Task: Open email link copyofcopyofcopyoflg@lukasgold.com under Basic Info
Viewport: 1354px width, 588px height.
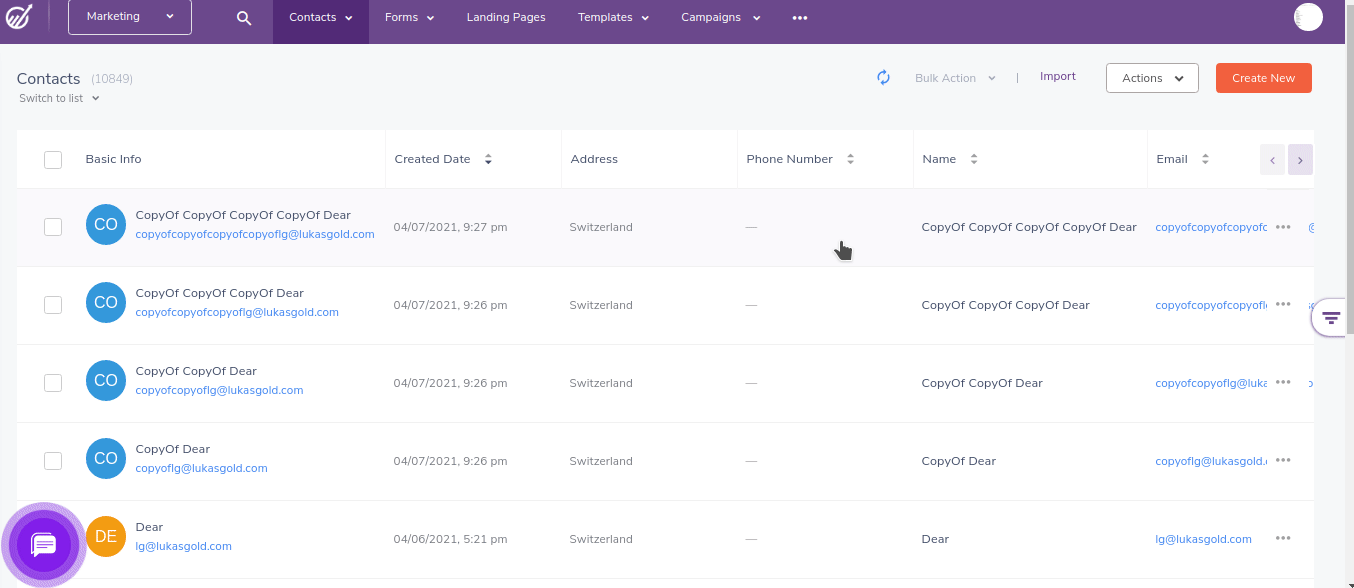Action: 237,313
